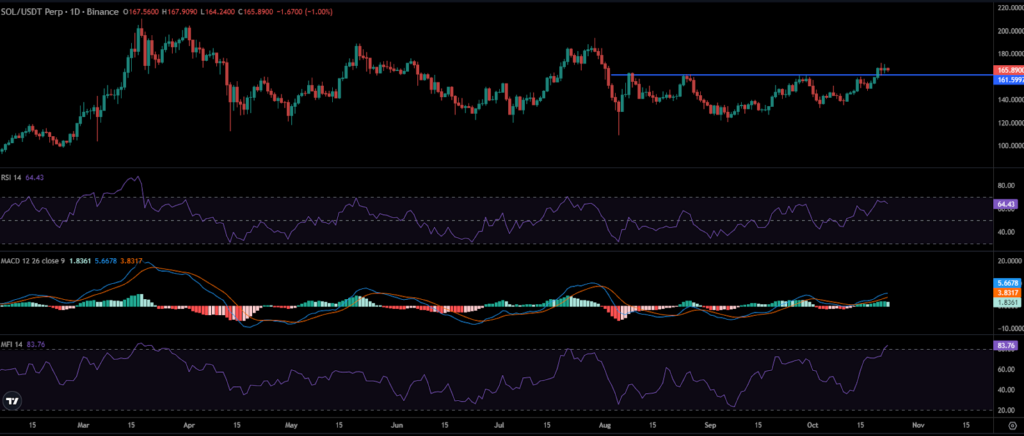Click the MFI legend value 83.76
The image size is (1024, 436).
pyautogui.click(x=34, y=344)
